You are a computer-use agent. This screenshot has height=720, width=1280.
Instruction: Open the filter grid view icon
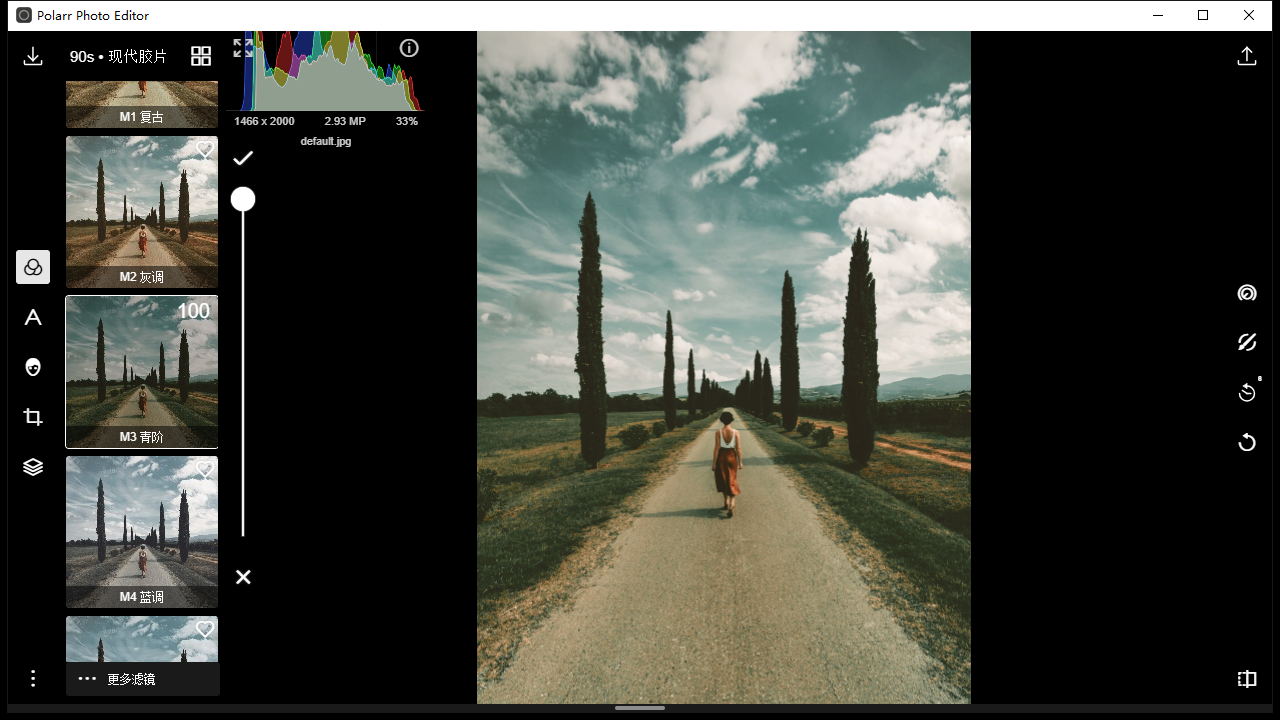pos(201,56)
